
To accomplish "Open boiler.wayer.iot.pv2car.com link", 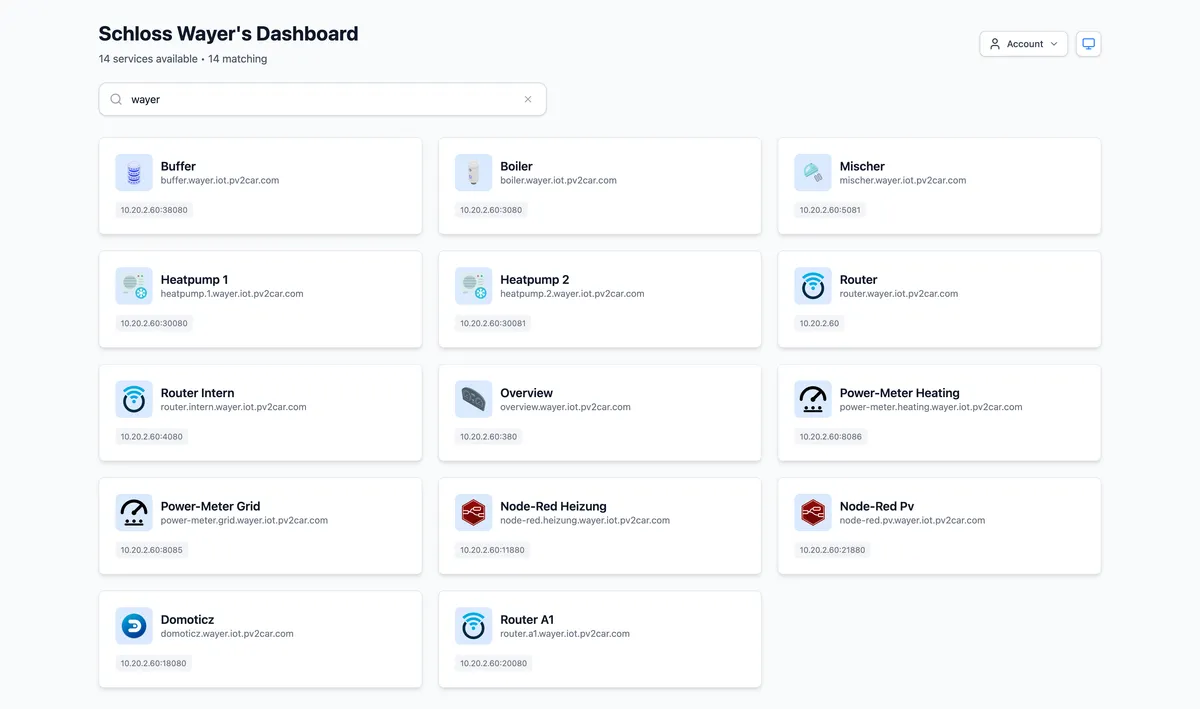I will pos(559,181).
